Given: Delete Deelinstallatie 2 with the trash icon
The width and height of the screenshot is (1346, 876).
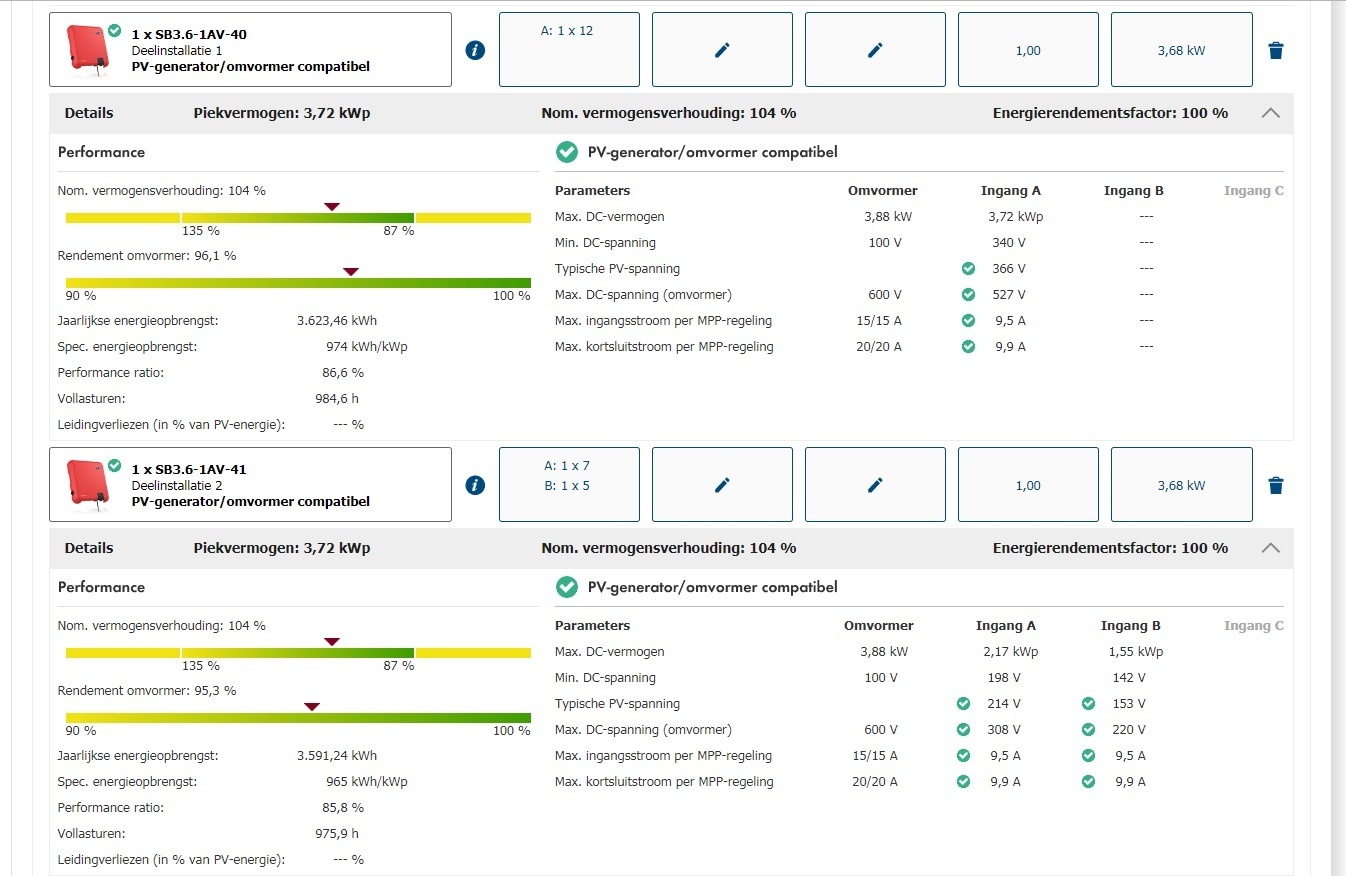Looking at the screenshot, I should [x=1275, y=485].
